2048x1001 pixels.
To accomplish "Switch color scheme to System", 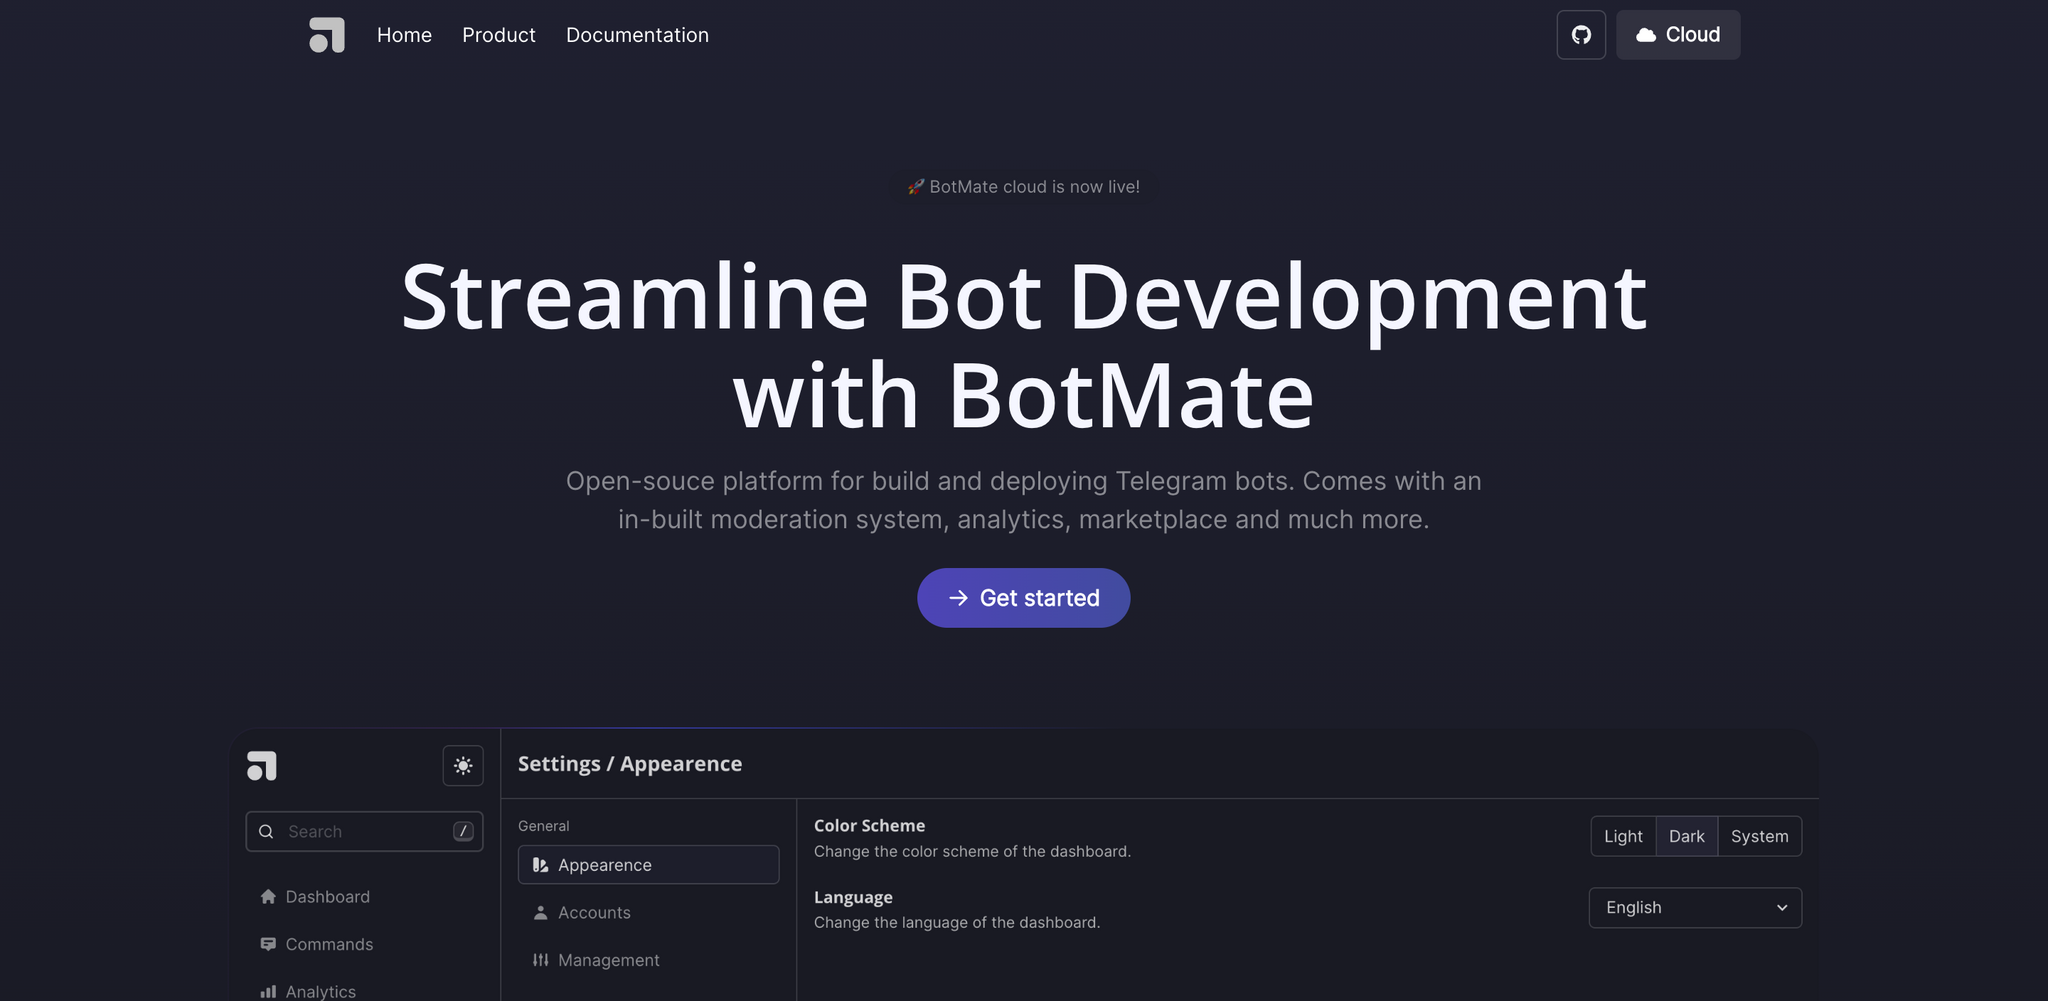I will pyautogui.click(x=1759, y=836).
